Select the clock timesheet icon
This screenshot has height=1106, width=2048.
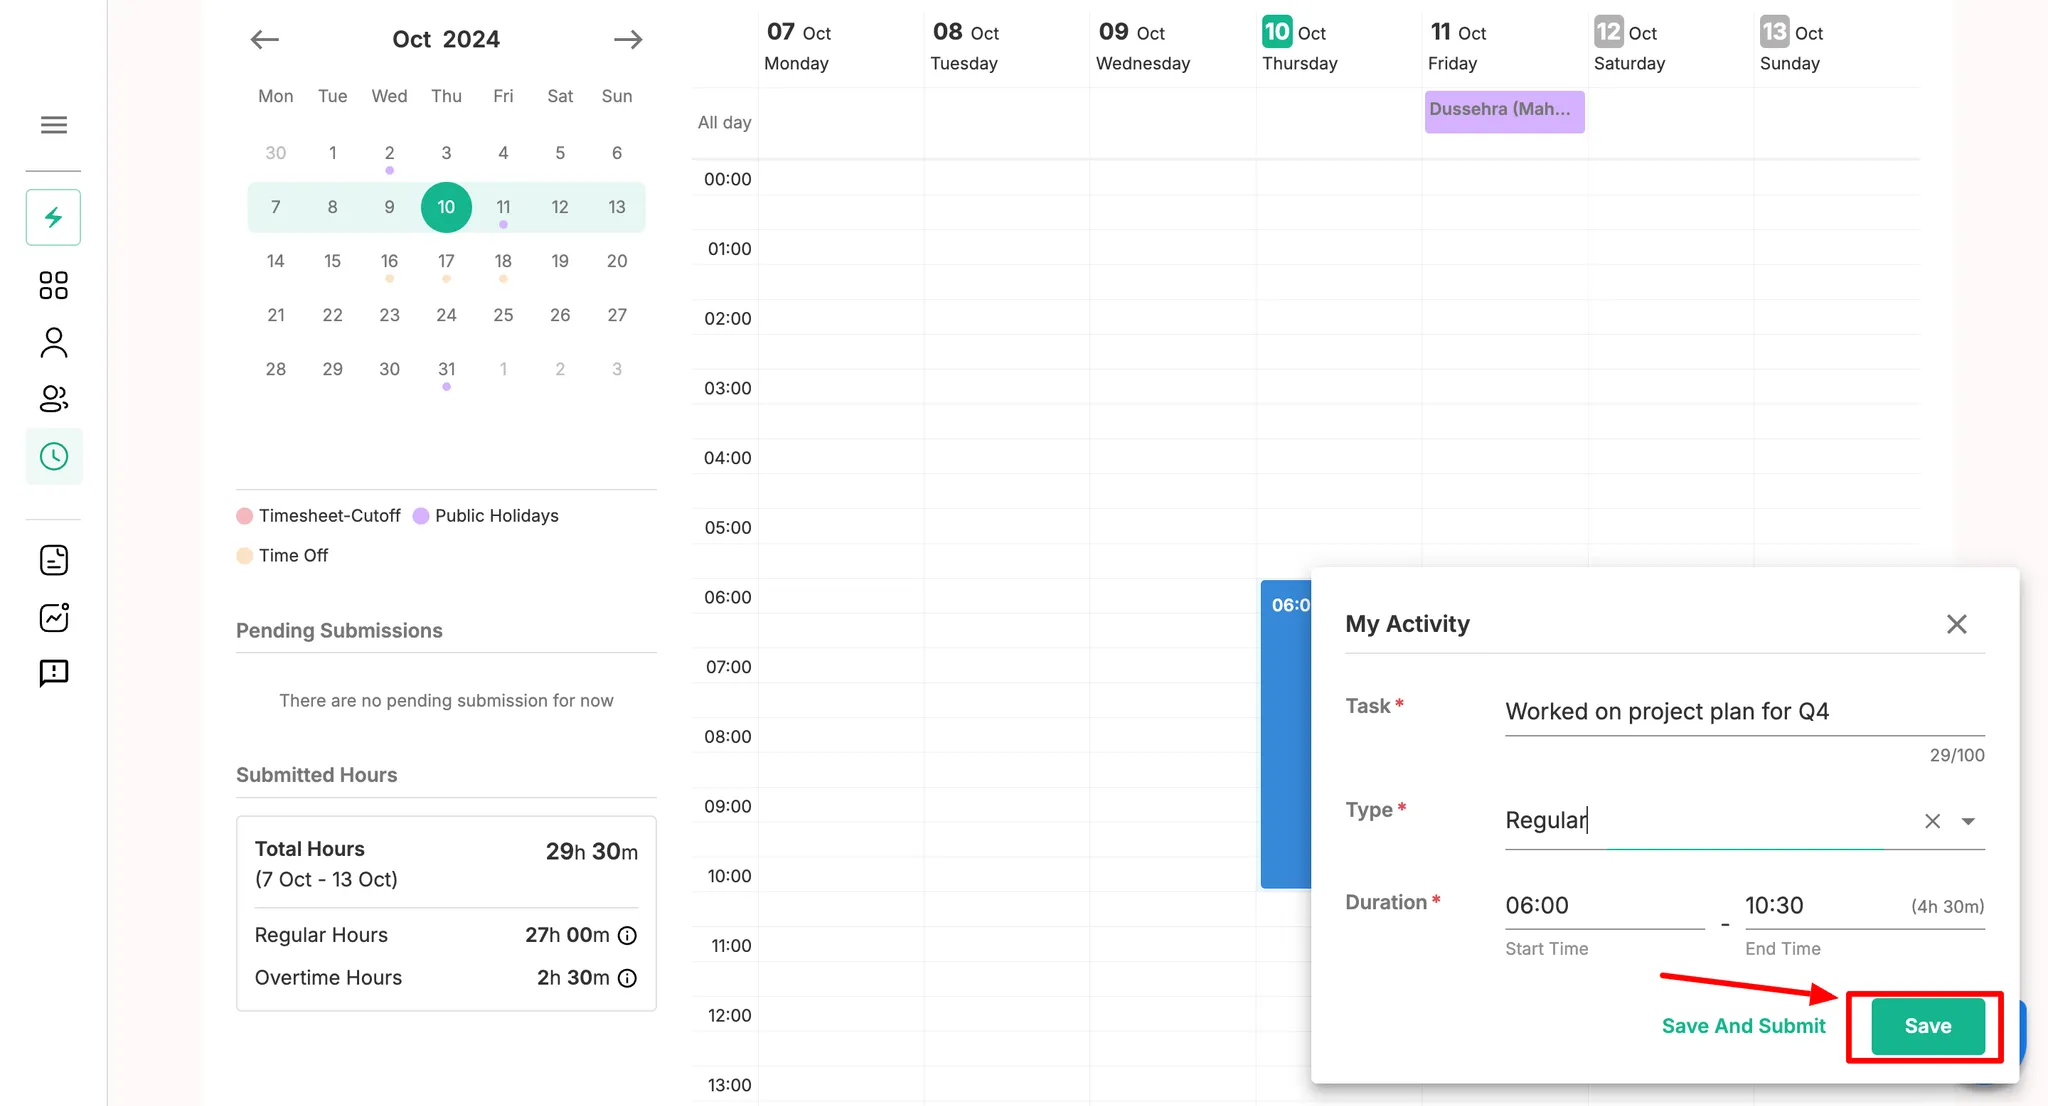pos(54,457)
